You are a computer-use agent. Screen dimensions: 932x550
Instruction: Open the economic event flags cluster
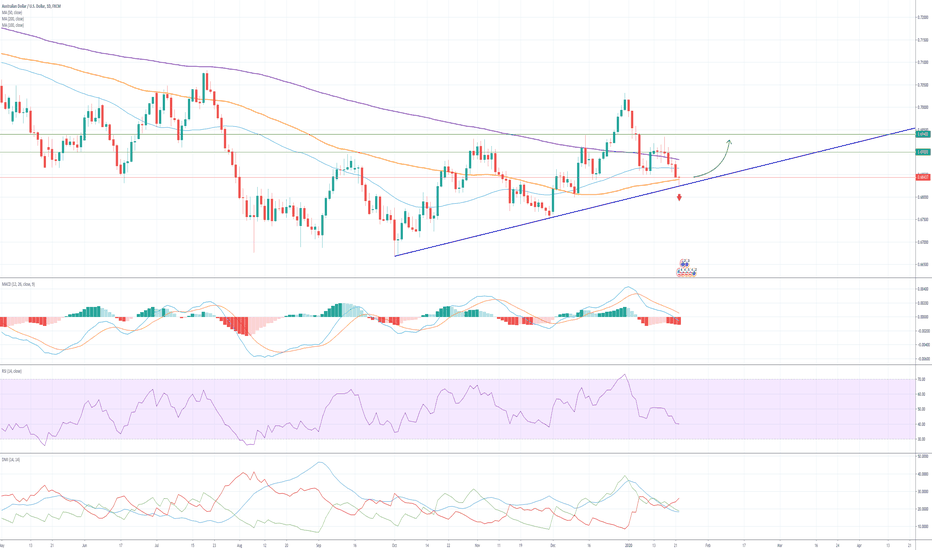(686, 268)
